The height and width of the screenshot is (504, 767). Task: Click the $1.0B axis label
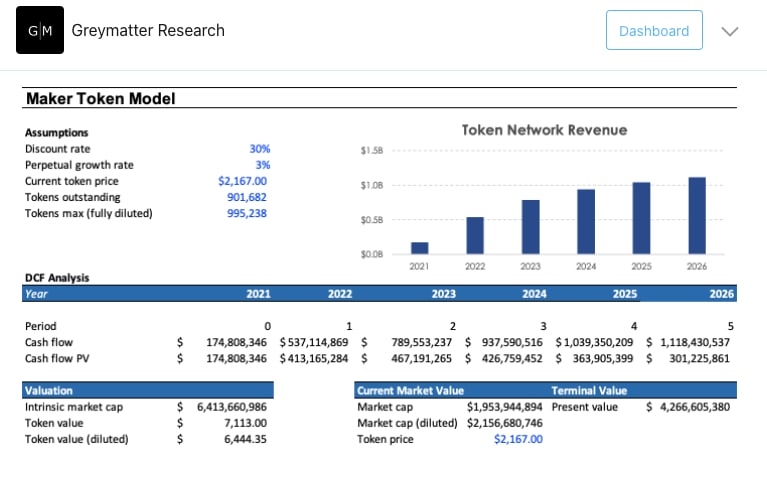click(372, 185)
